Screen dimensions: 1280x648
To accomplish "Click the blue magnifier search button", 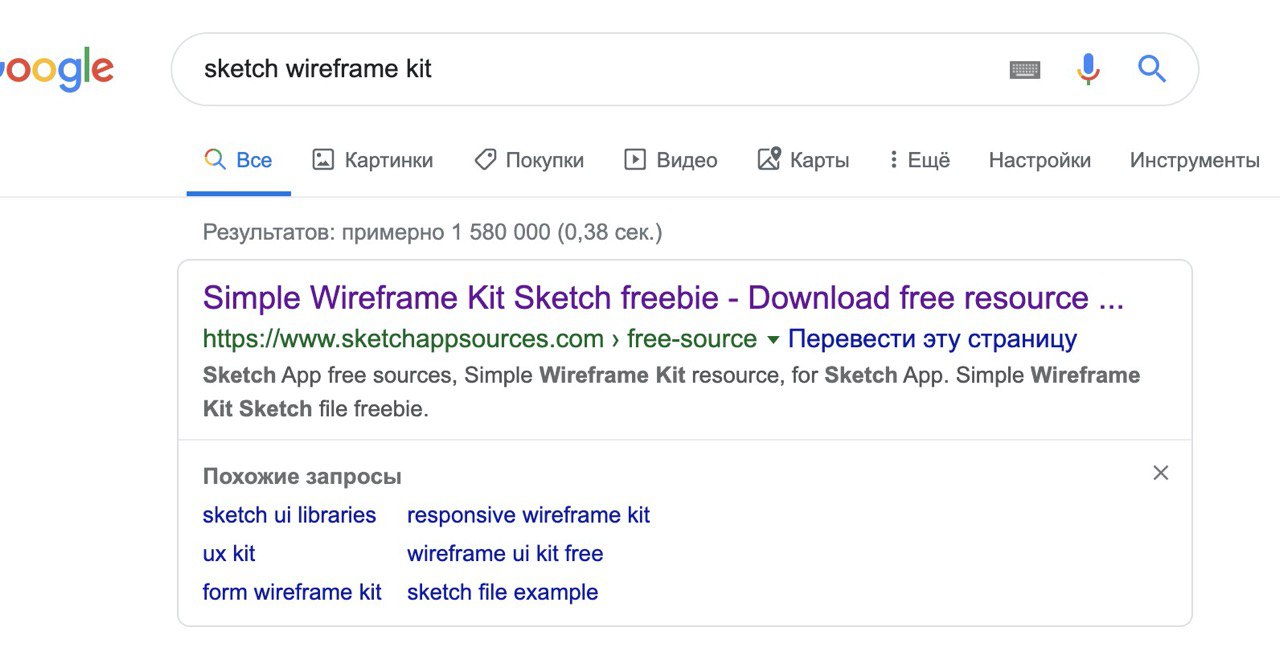I will click(x=1152, y=69).
